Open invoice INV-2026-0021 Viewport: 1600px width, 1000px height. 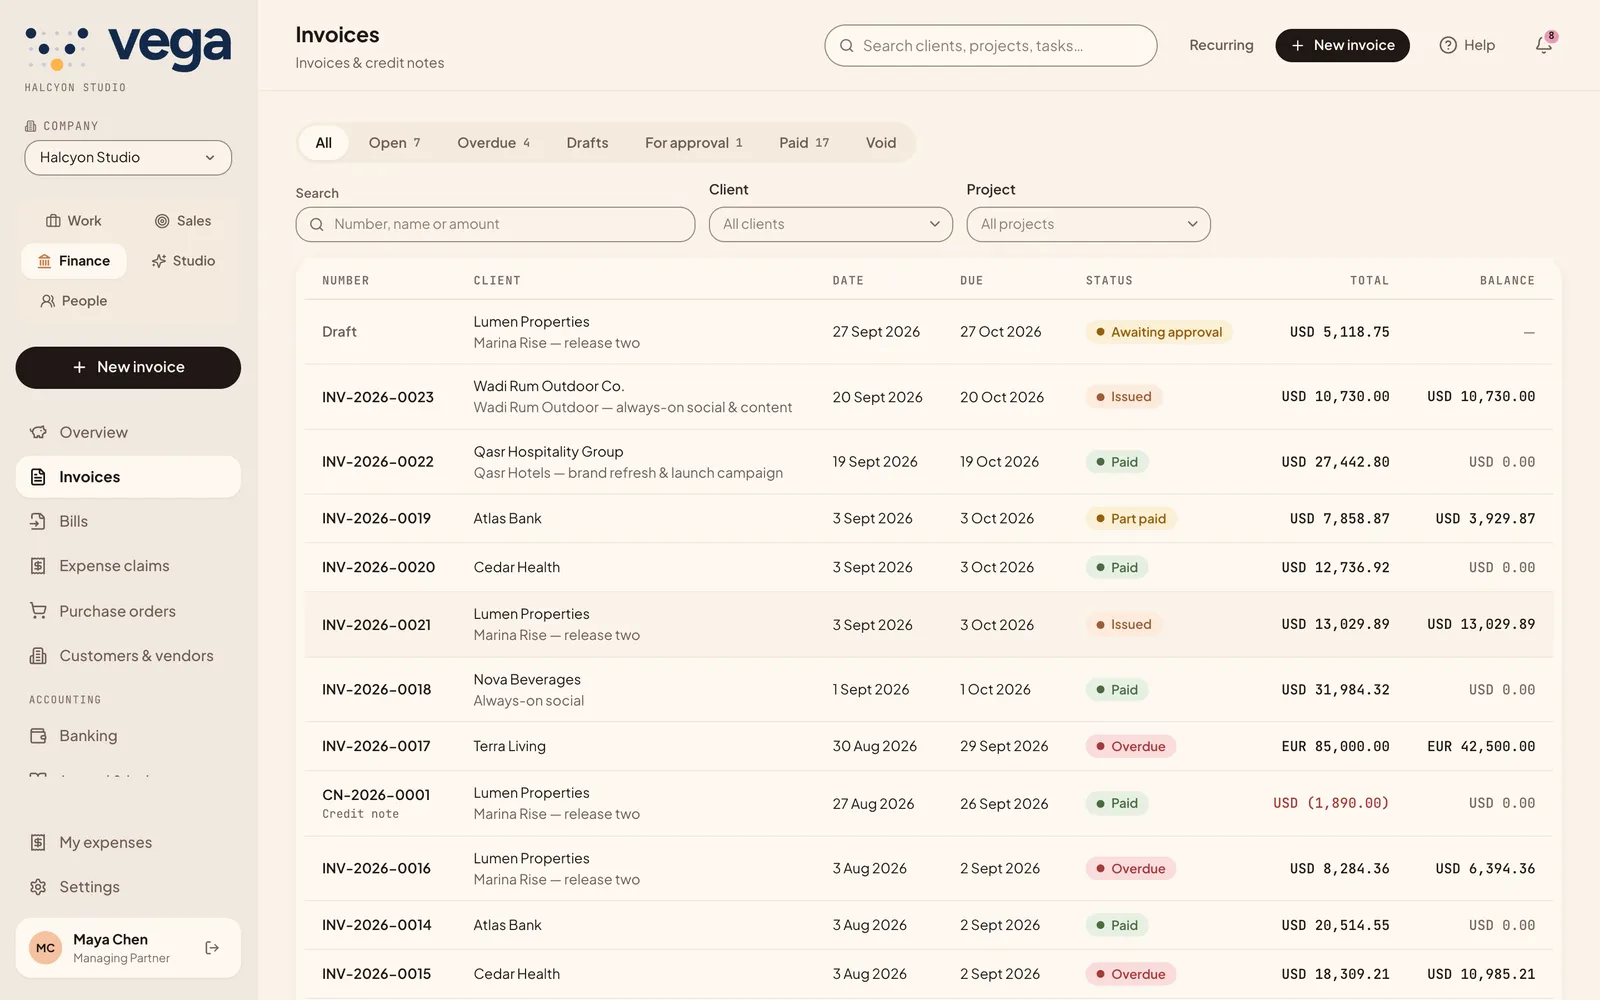coord(929,624)
